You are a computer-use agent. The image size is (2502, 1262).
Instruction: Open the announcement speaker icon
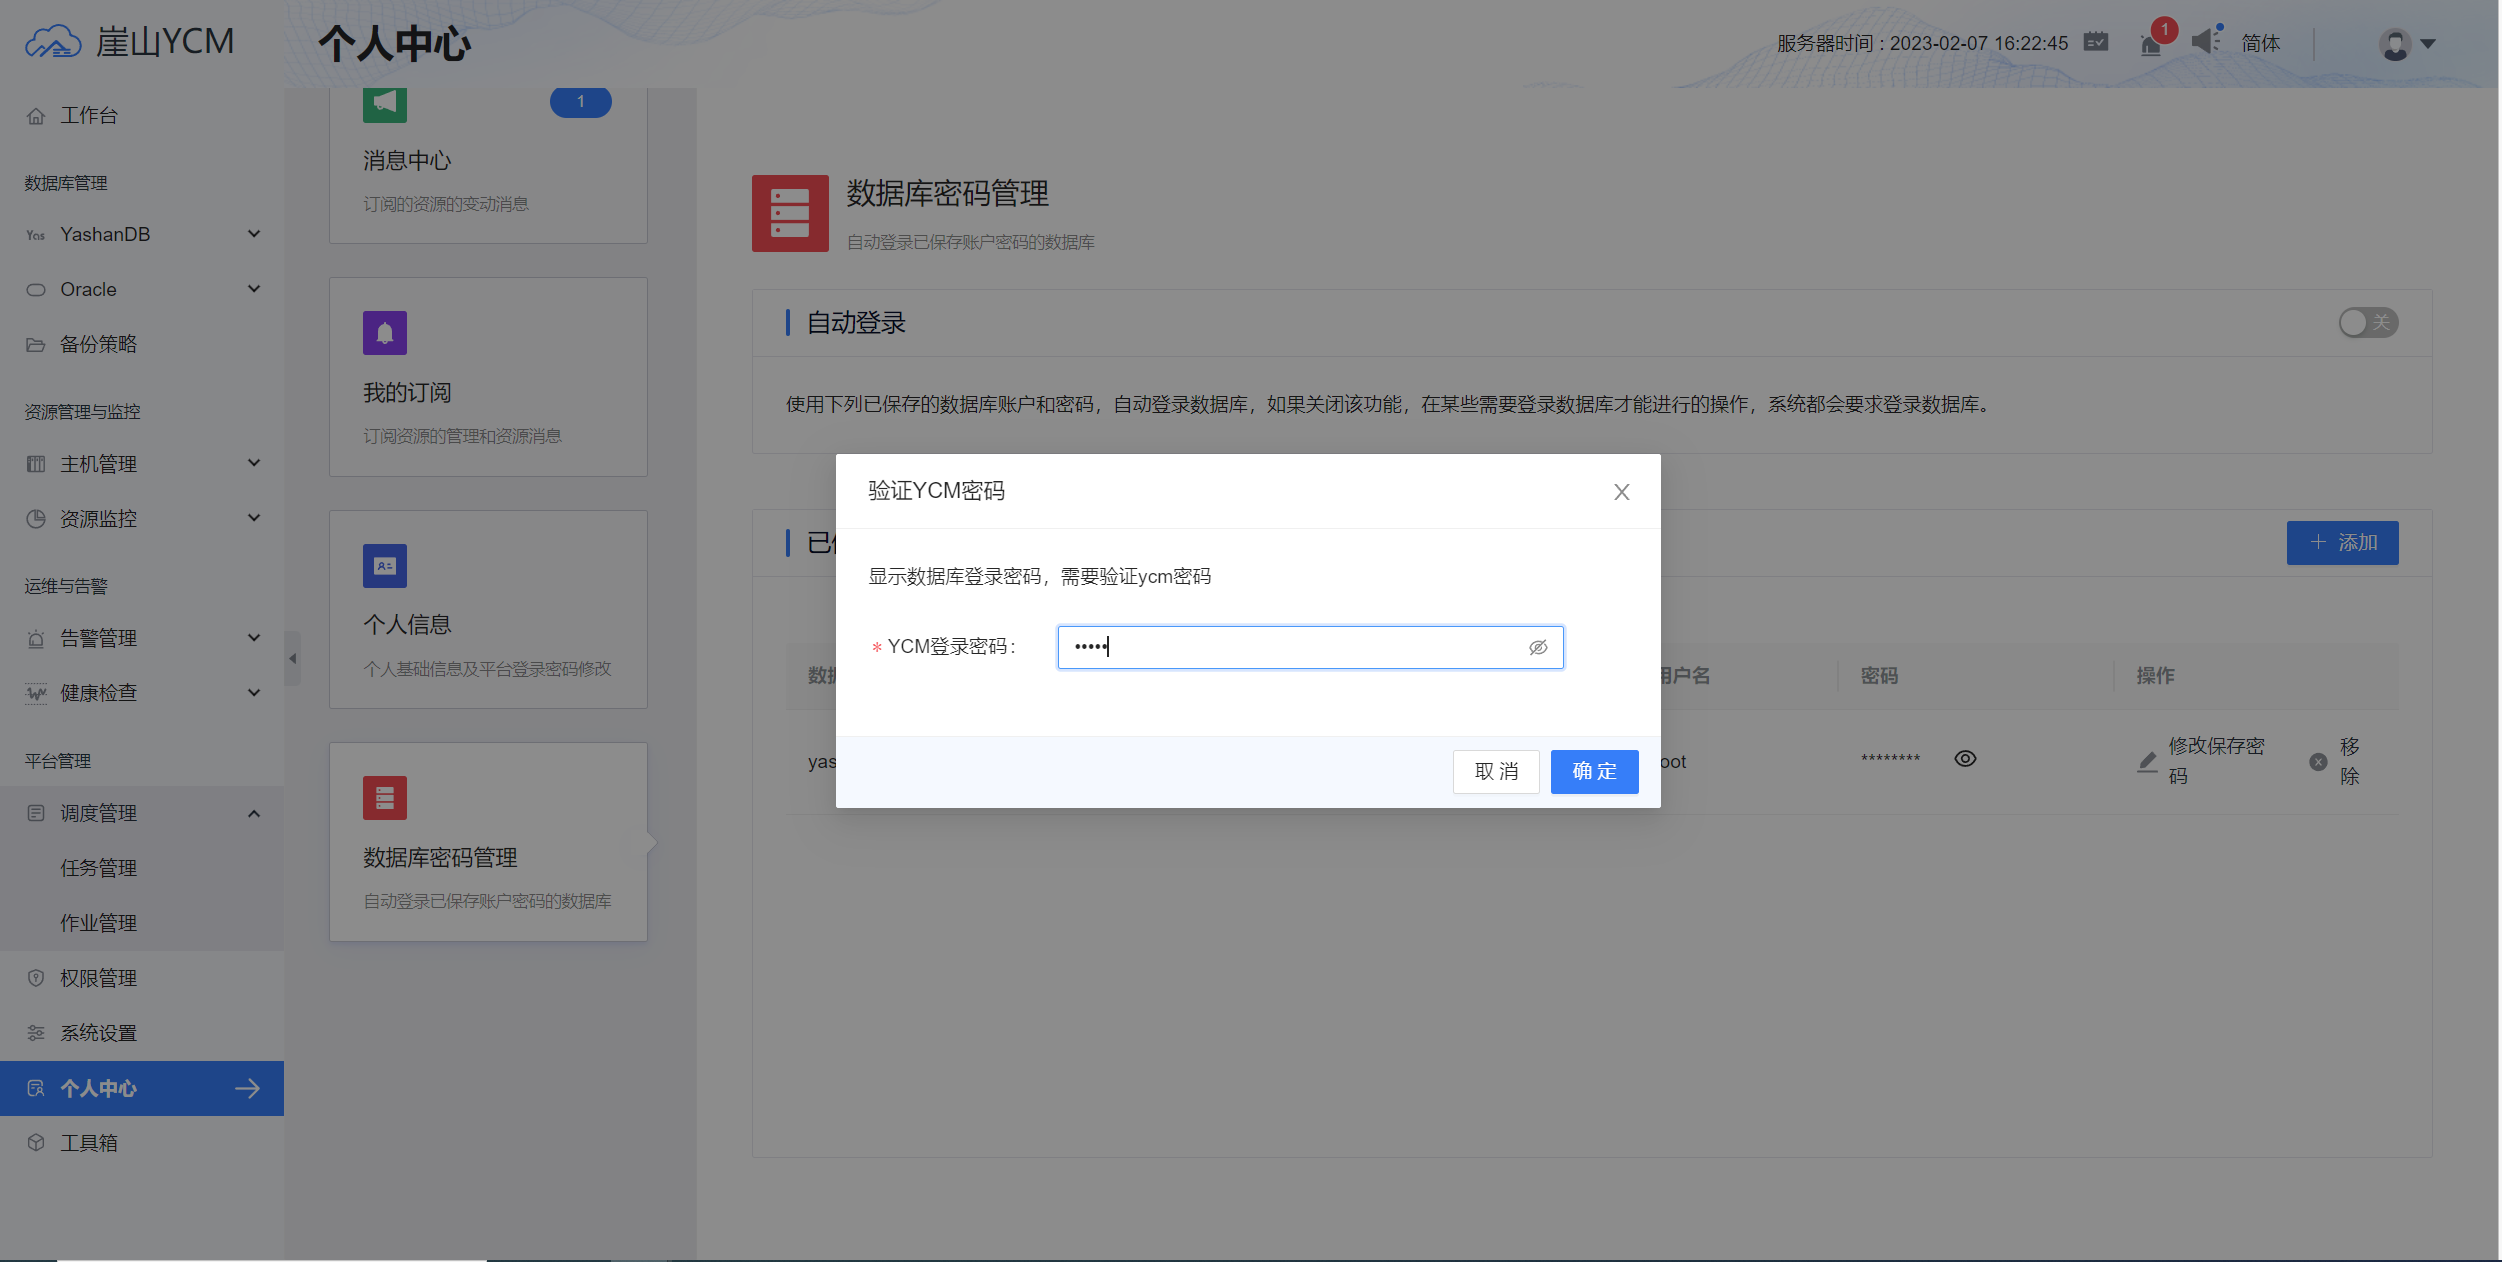(x=2206, y=42)
